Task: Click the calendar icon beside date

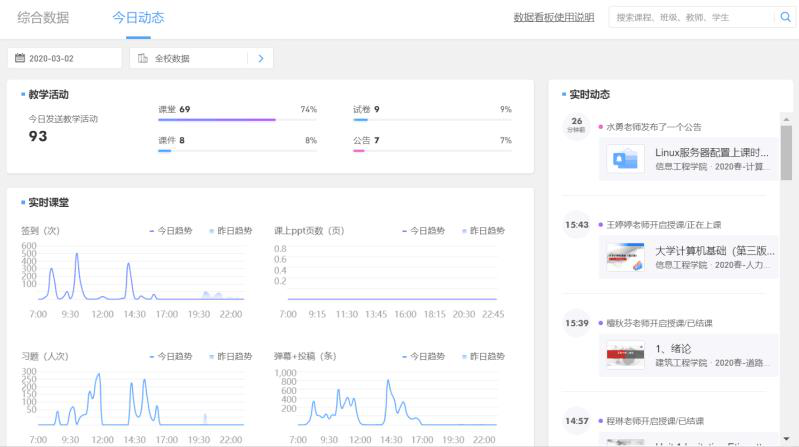Action: (x=20, y=58)
